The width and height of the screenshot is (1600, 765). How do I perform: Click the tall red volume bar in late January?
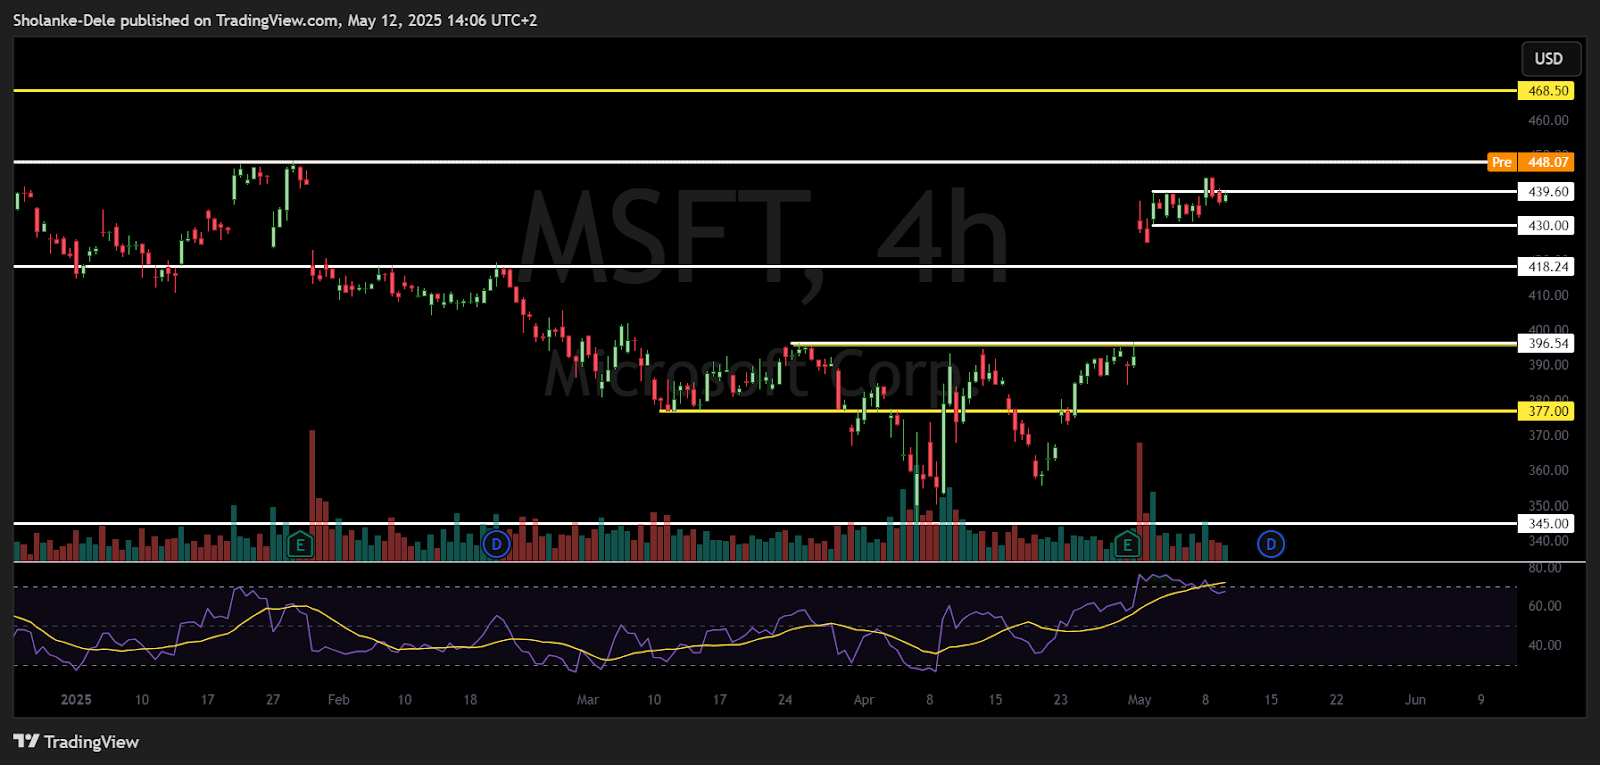[312, 495]
